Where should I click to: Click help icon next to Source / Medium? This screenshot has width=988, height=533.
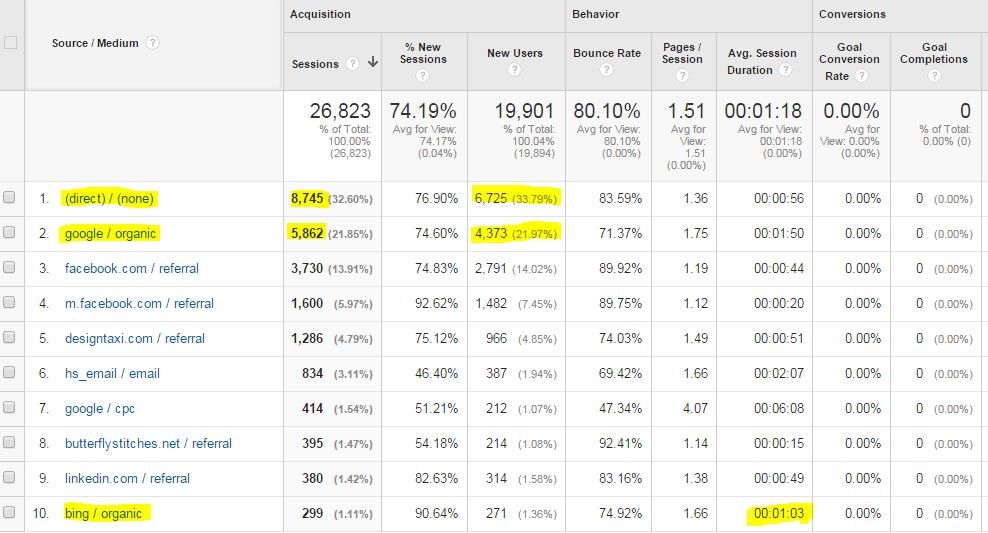[x=153, y=43]
